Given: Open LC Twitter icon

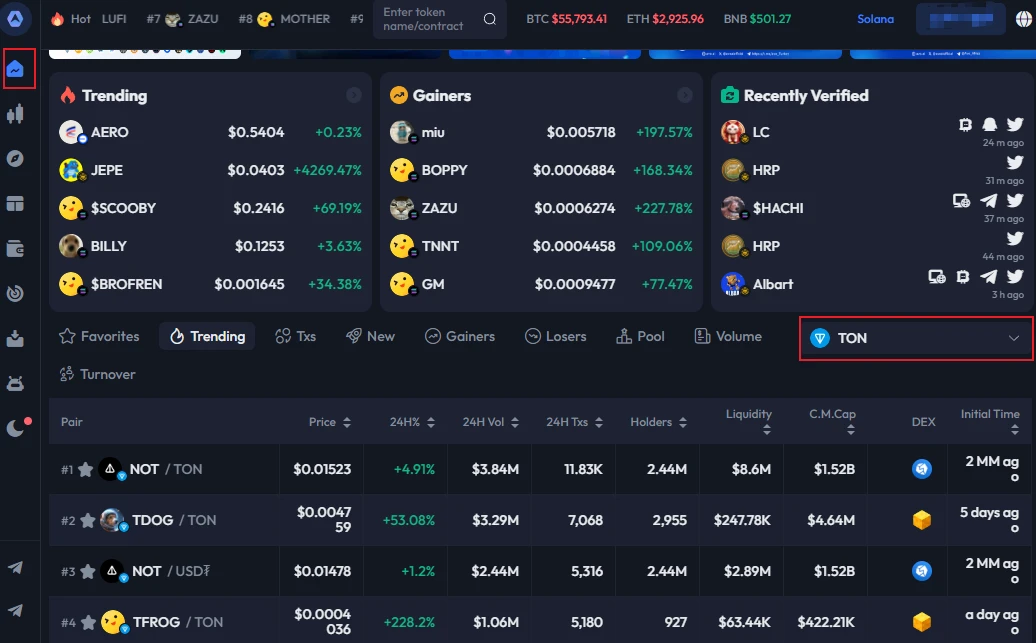Looking at the screenshot, I should coord(1015,124).
